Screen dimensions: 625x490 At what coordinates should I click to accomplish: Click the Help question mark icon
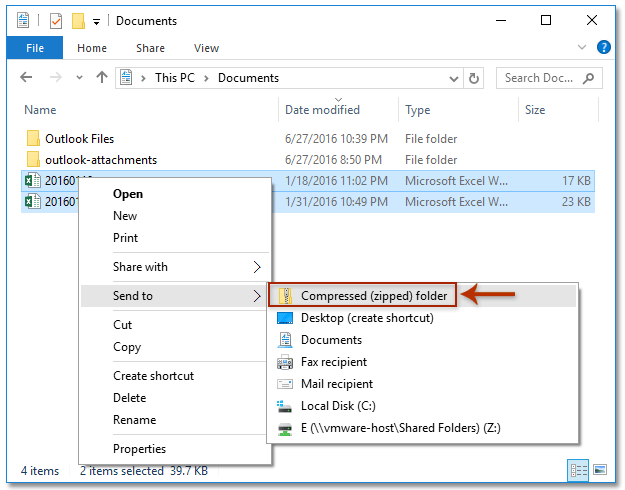click(604, 47)
